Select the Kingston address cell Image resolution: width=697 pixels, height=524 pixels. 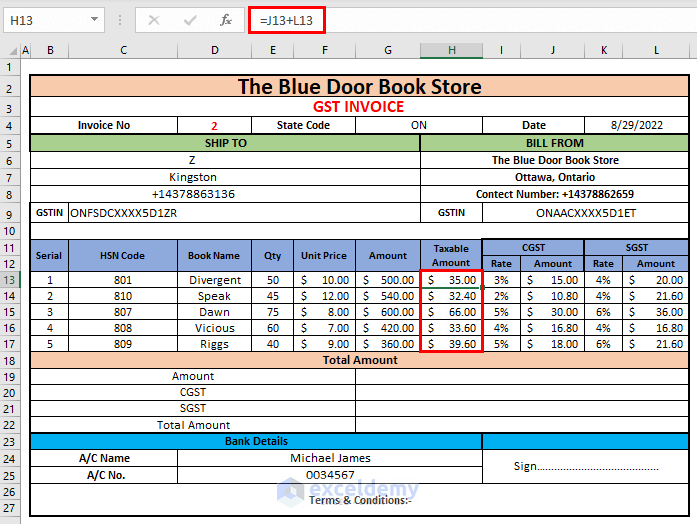pyautogui.click(x=225, y=177)
